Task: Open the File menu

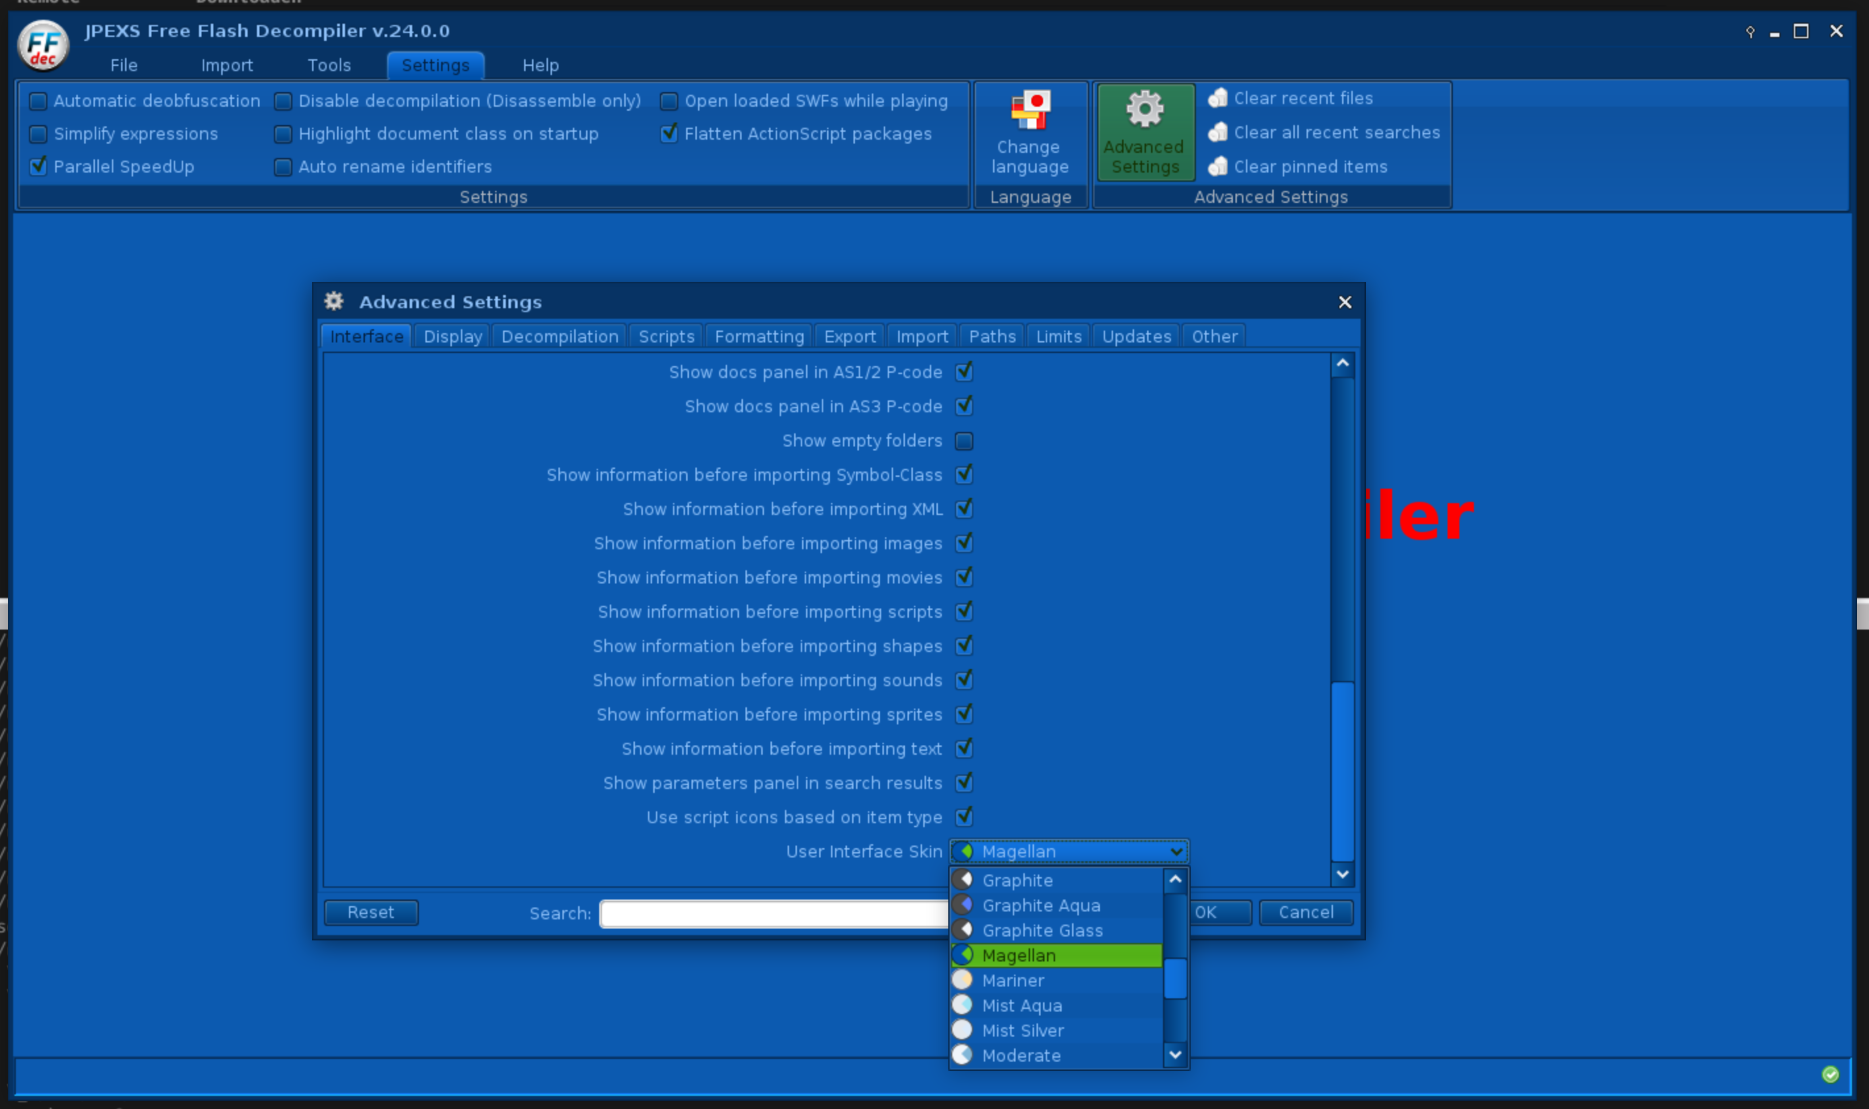Action: pyautogui.click(x=124, y=65)
